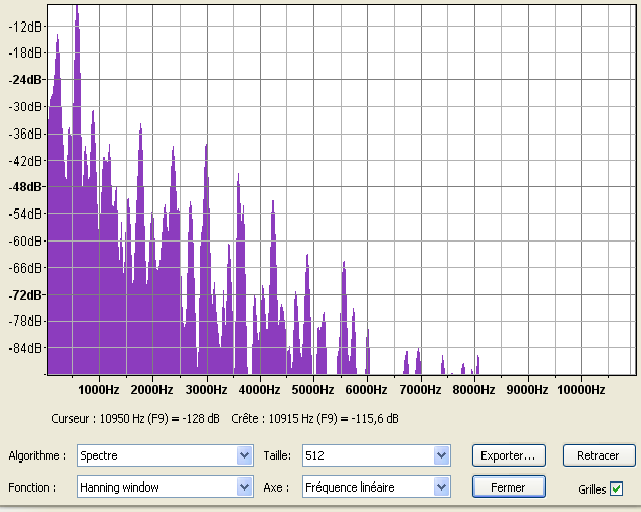Viewport: 641px width, 512px height.
Task: Click the Retracer button
Action: click(x=599, y=456)
